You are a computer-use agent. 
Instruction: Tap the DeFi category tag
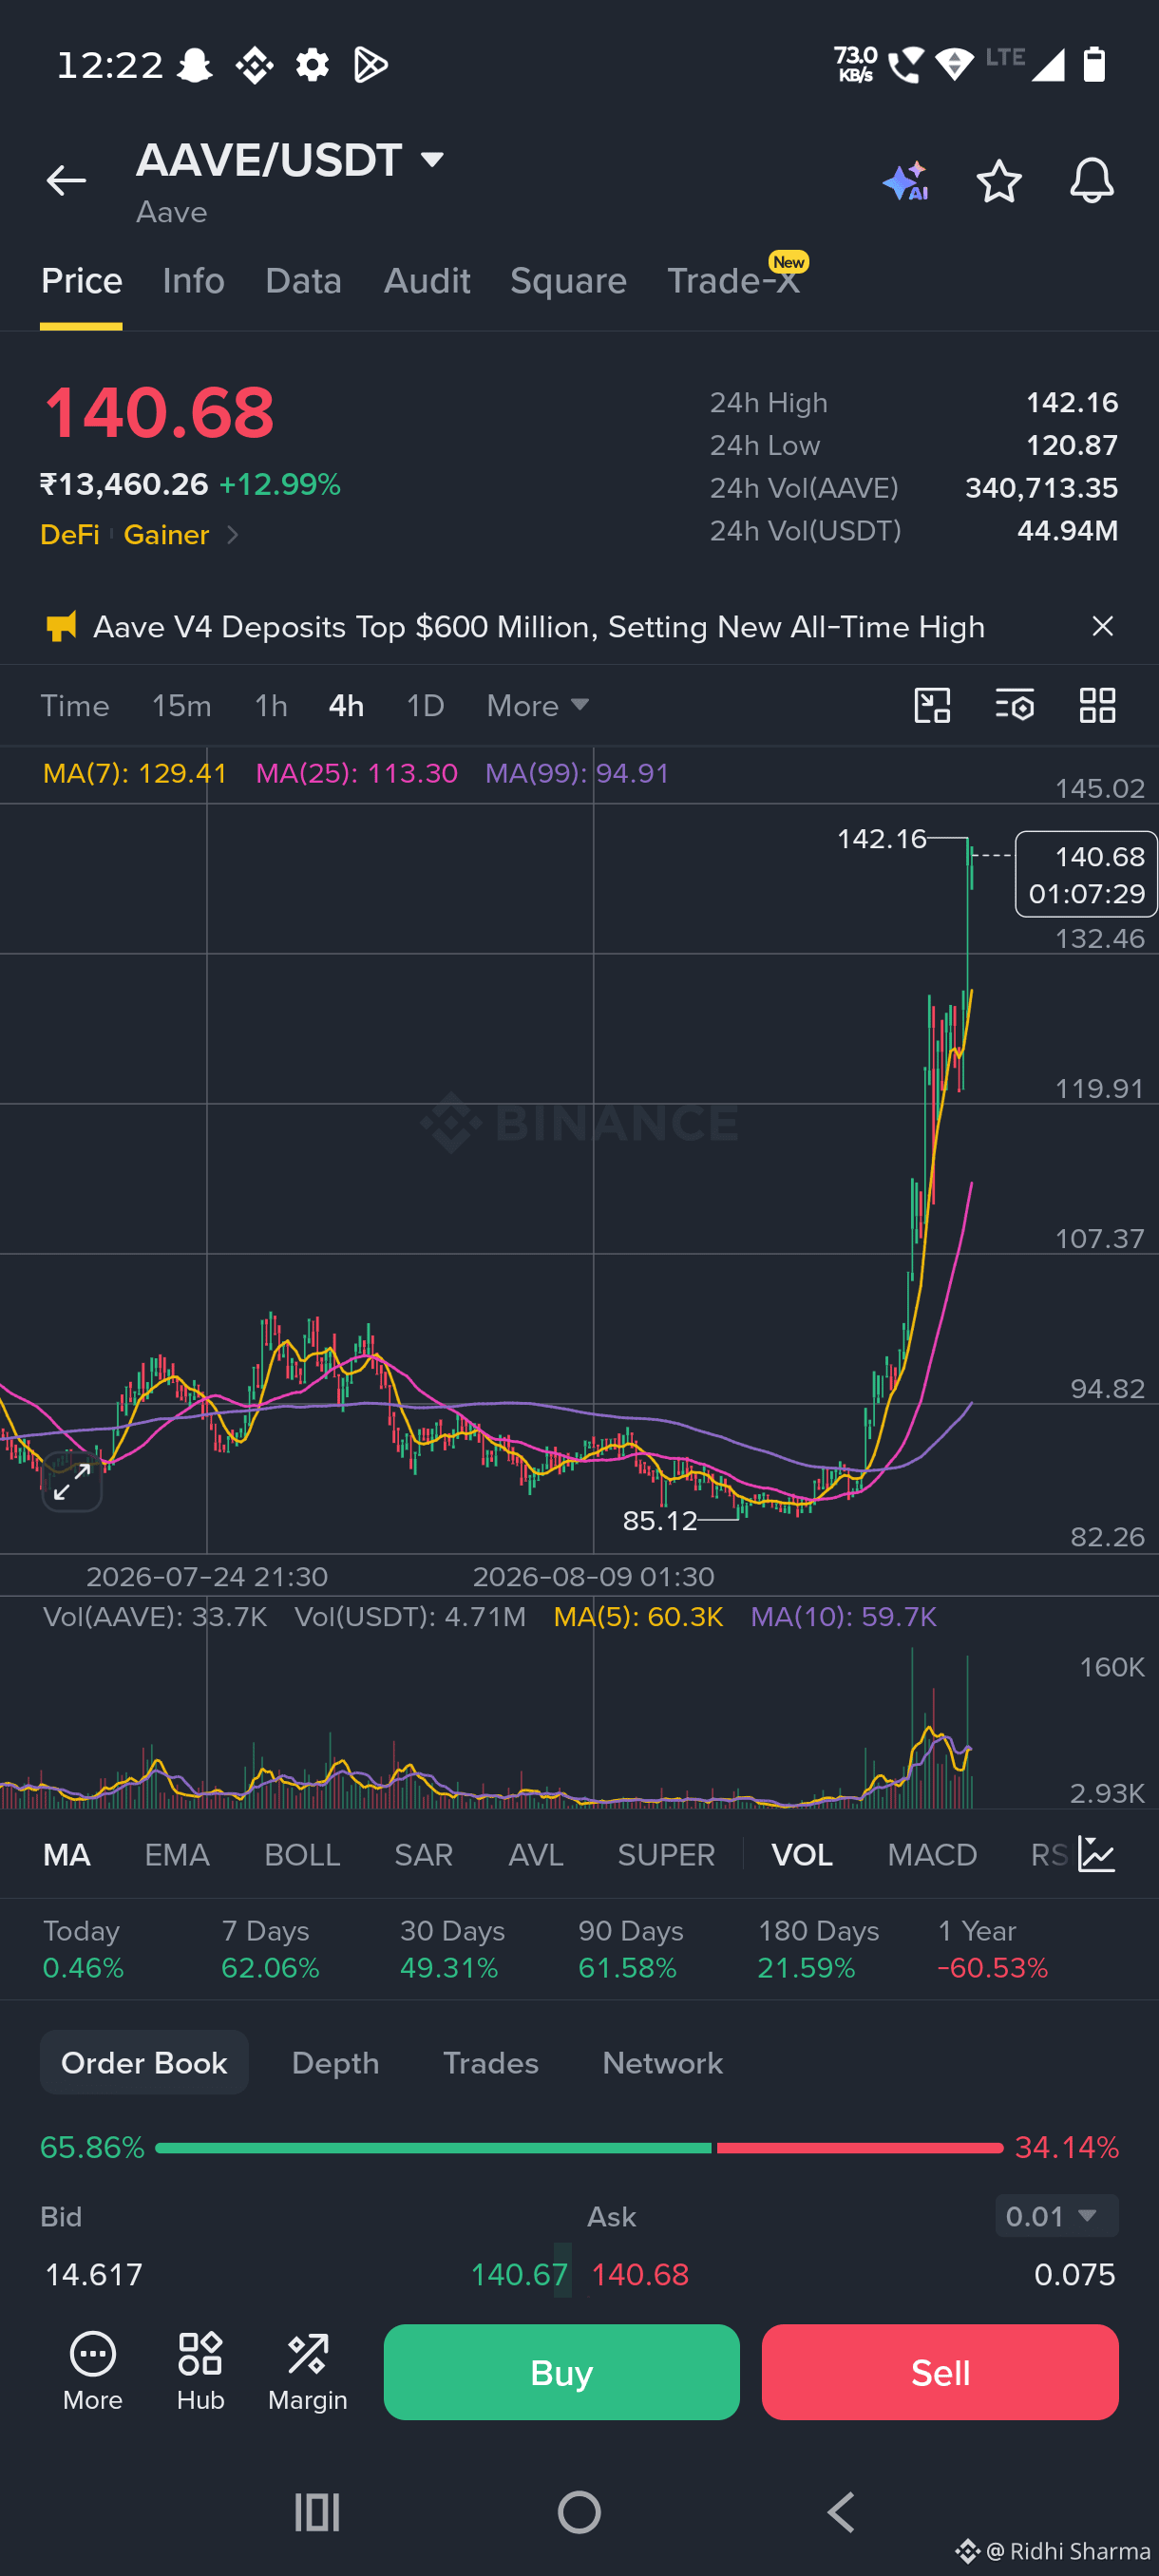coord(70,535)
